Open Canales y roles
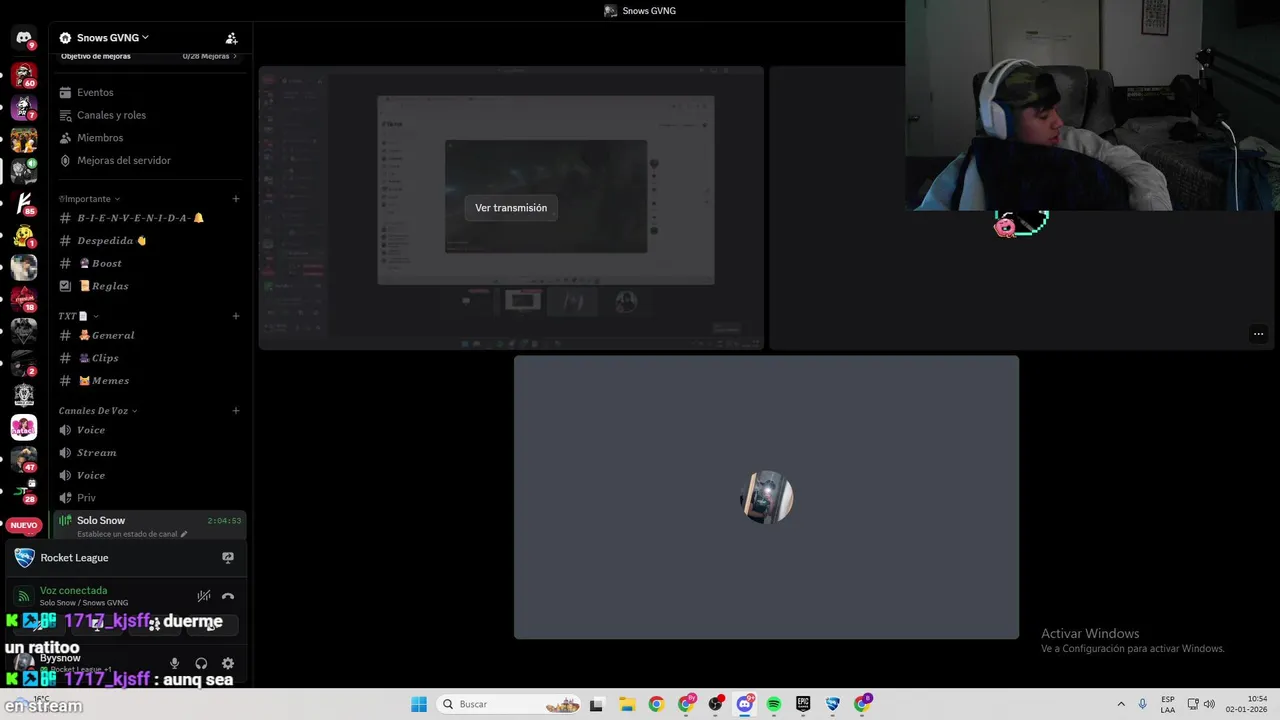Viewport: 1280px width, 720px height. point(111,115)
